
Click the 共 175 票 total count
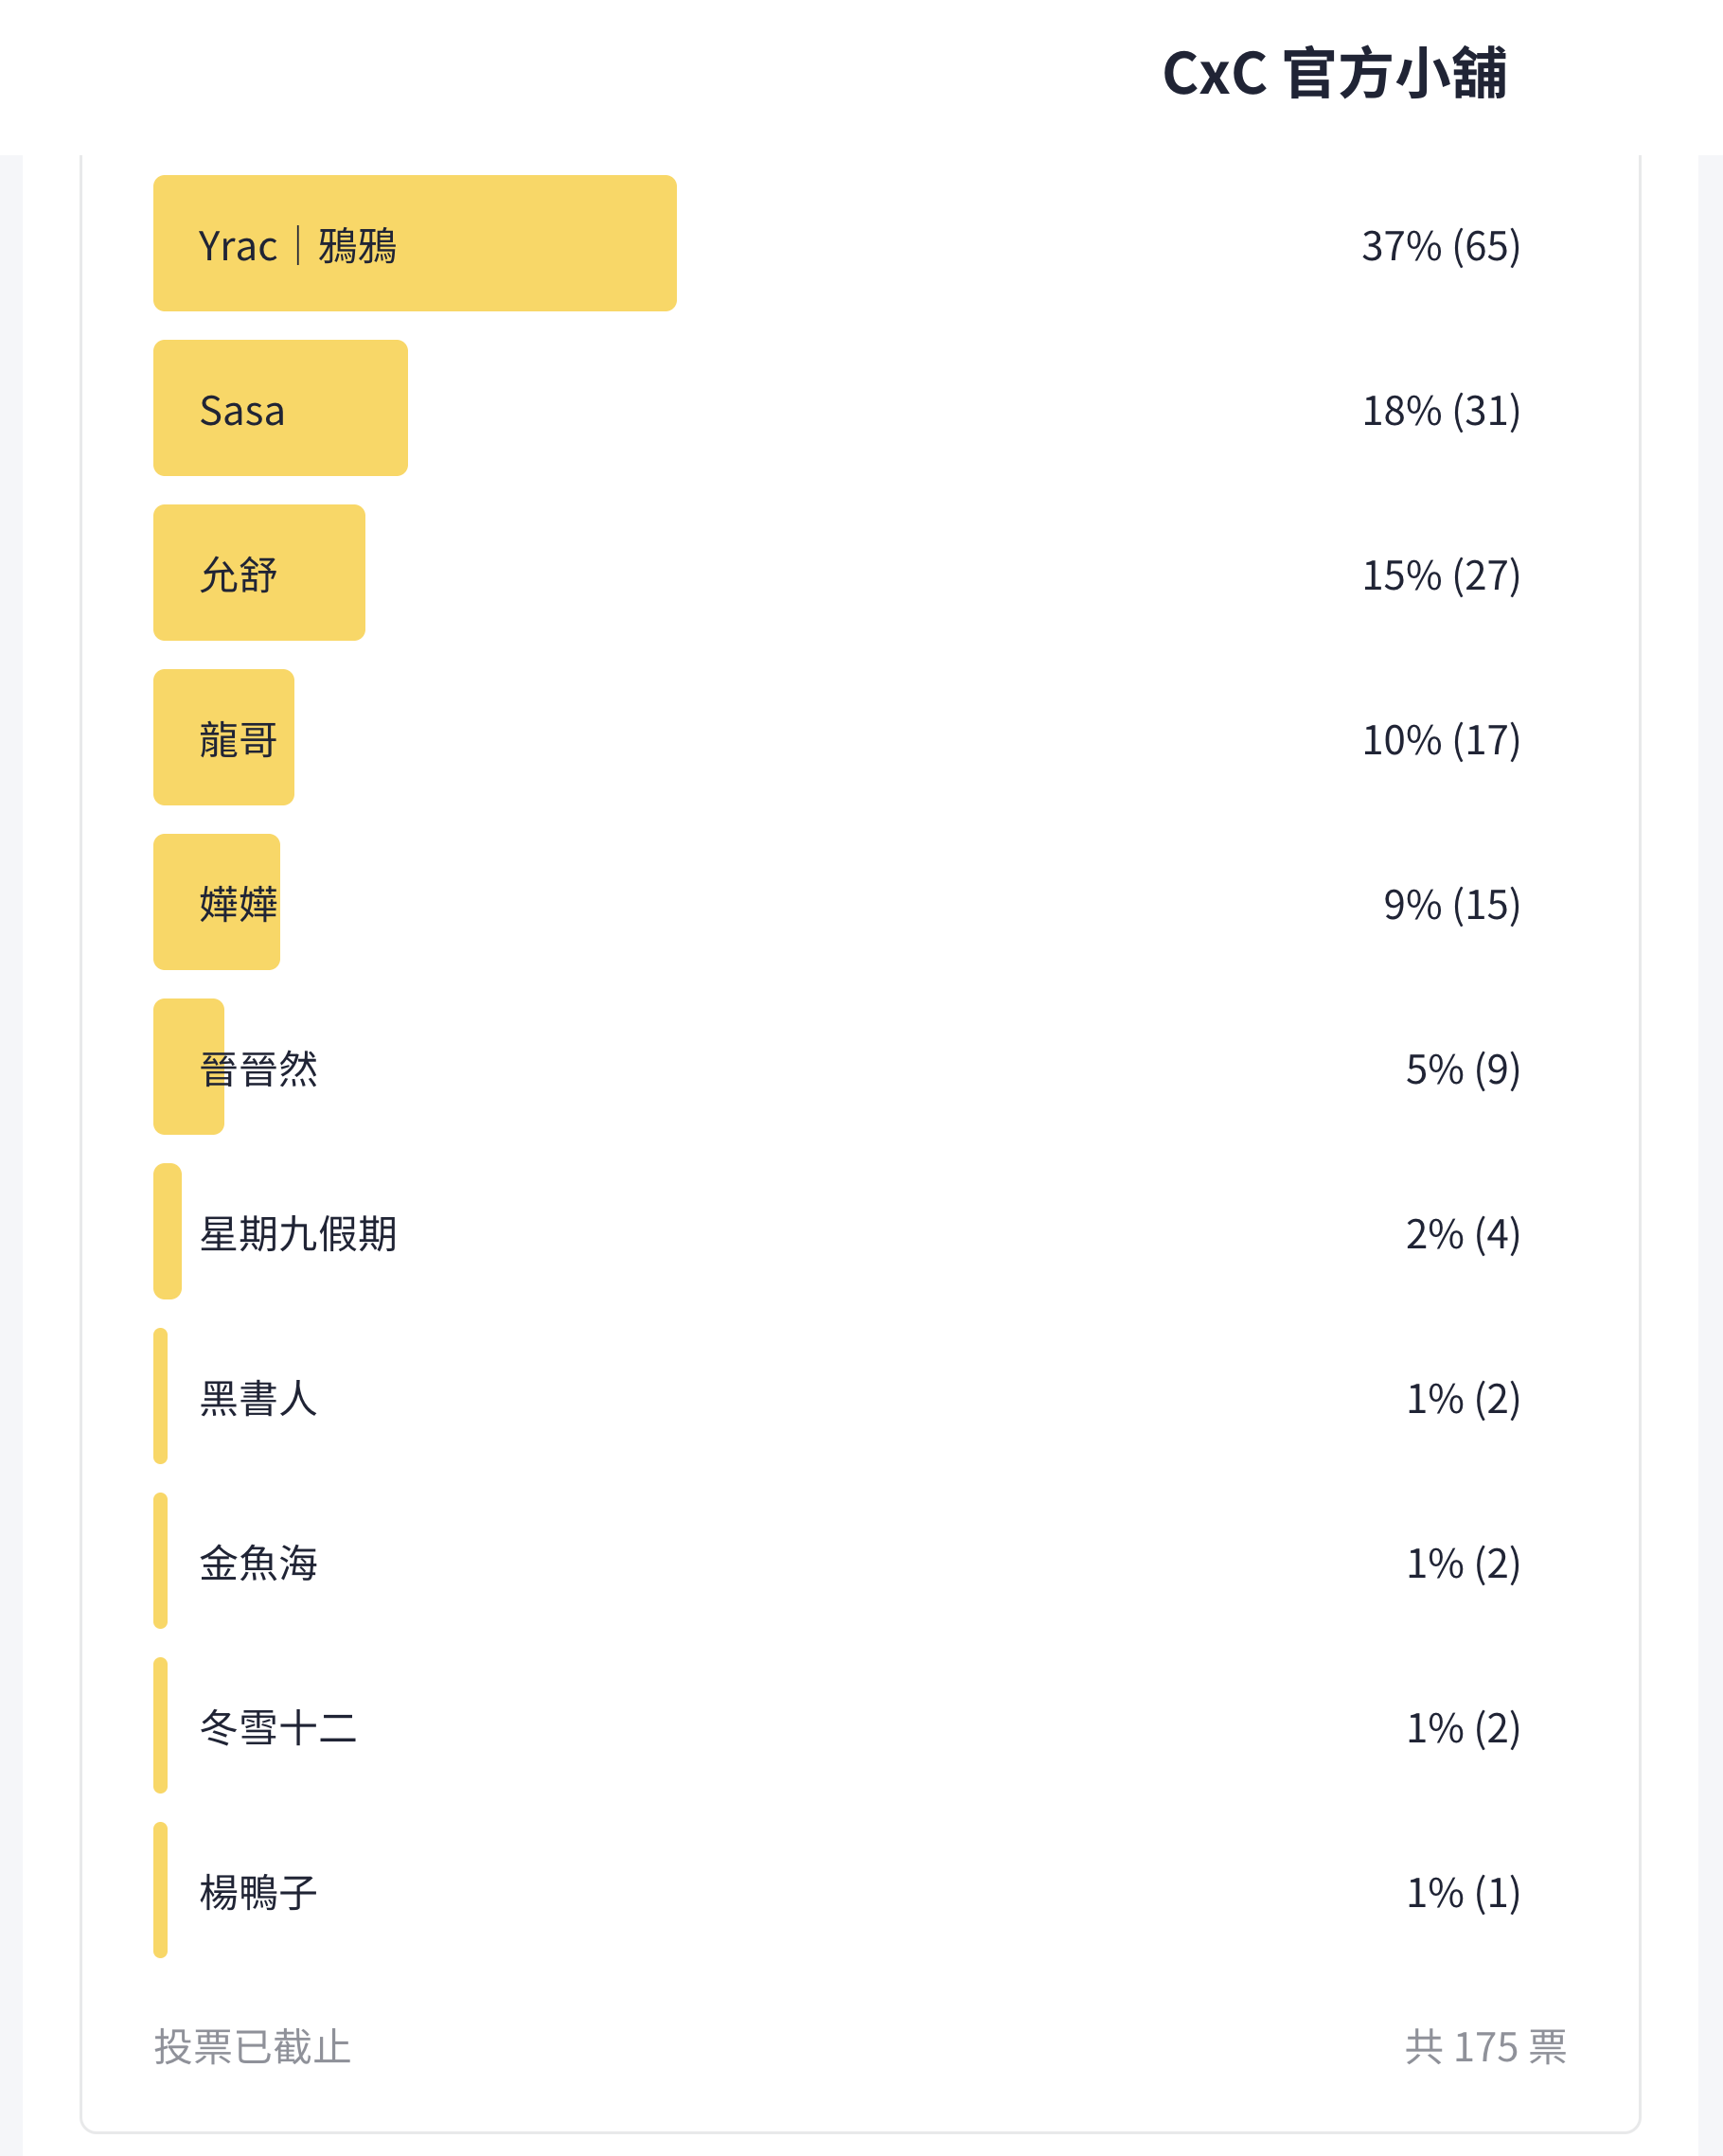point(1486,2047)
